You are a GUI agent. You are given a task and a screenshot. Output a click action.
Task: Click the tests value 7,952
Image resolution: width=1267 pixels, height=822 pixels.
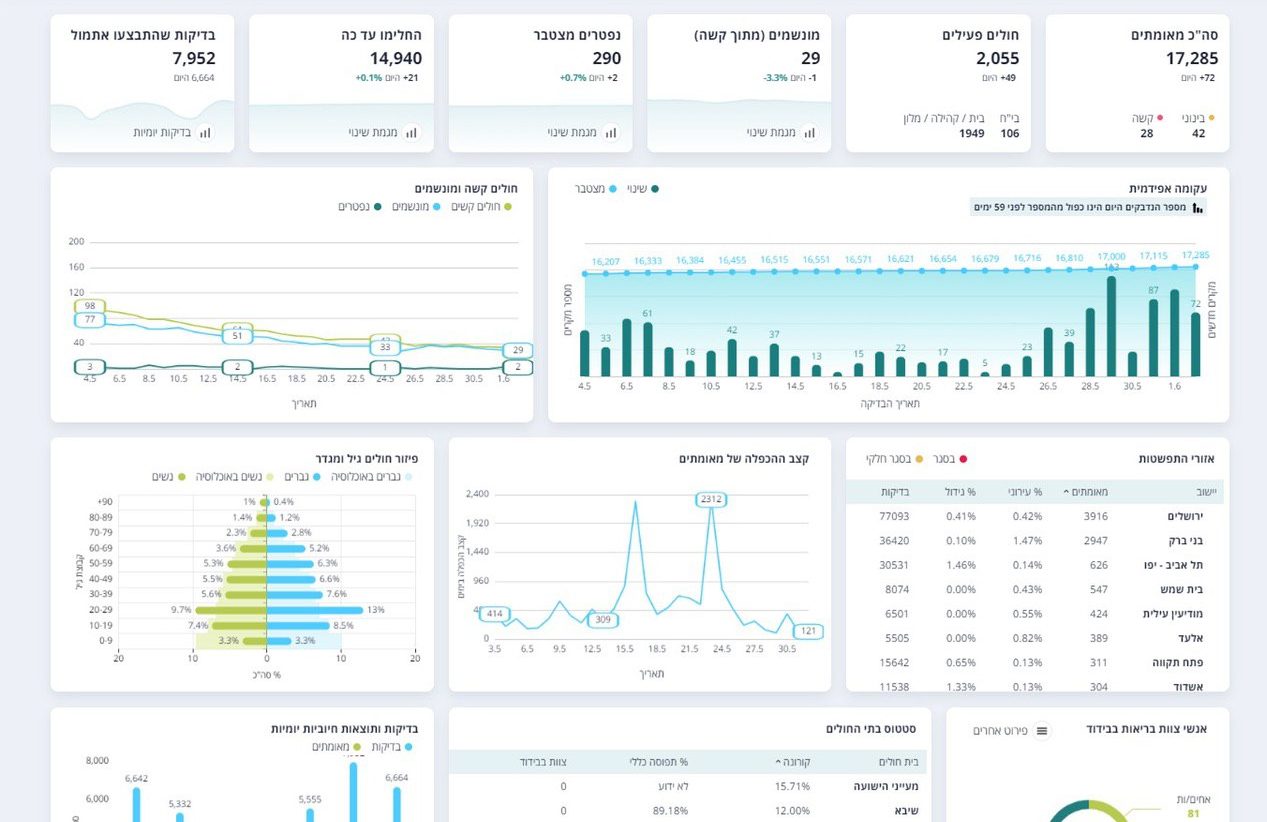coord(194,59)
